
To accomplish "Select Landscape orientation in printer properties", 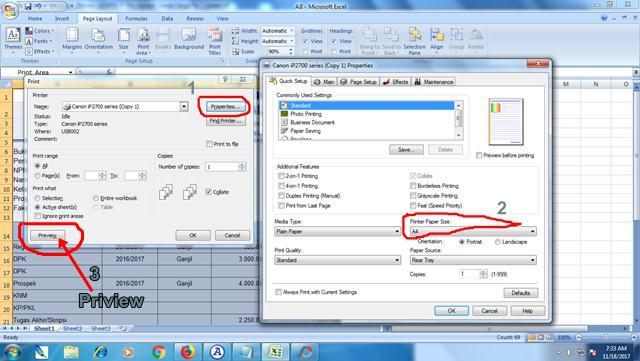I will tap(497, 242).
